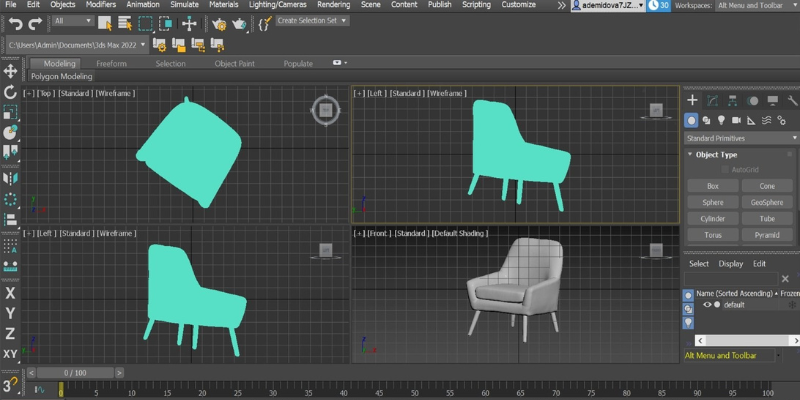Toggle the AutoGrid checkbox
Screen dimensions: 800x400
tap(725, 170)
